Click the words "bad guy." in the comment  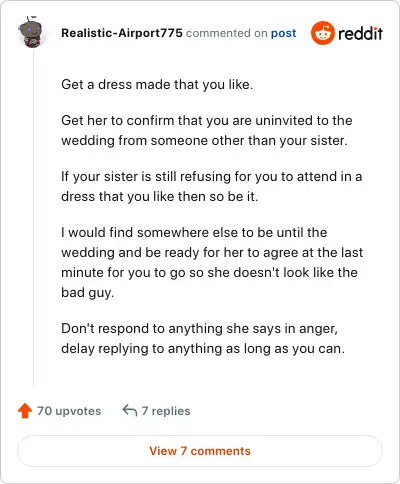click(x=88, y=293)
